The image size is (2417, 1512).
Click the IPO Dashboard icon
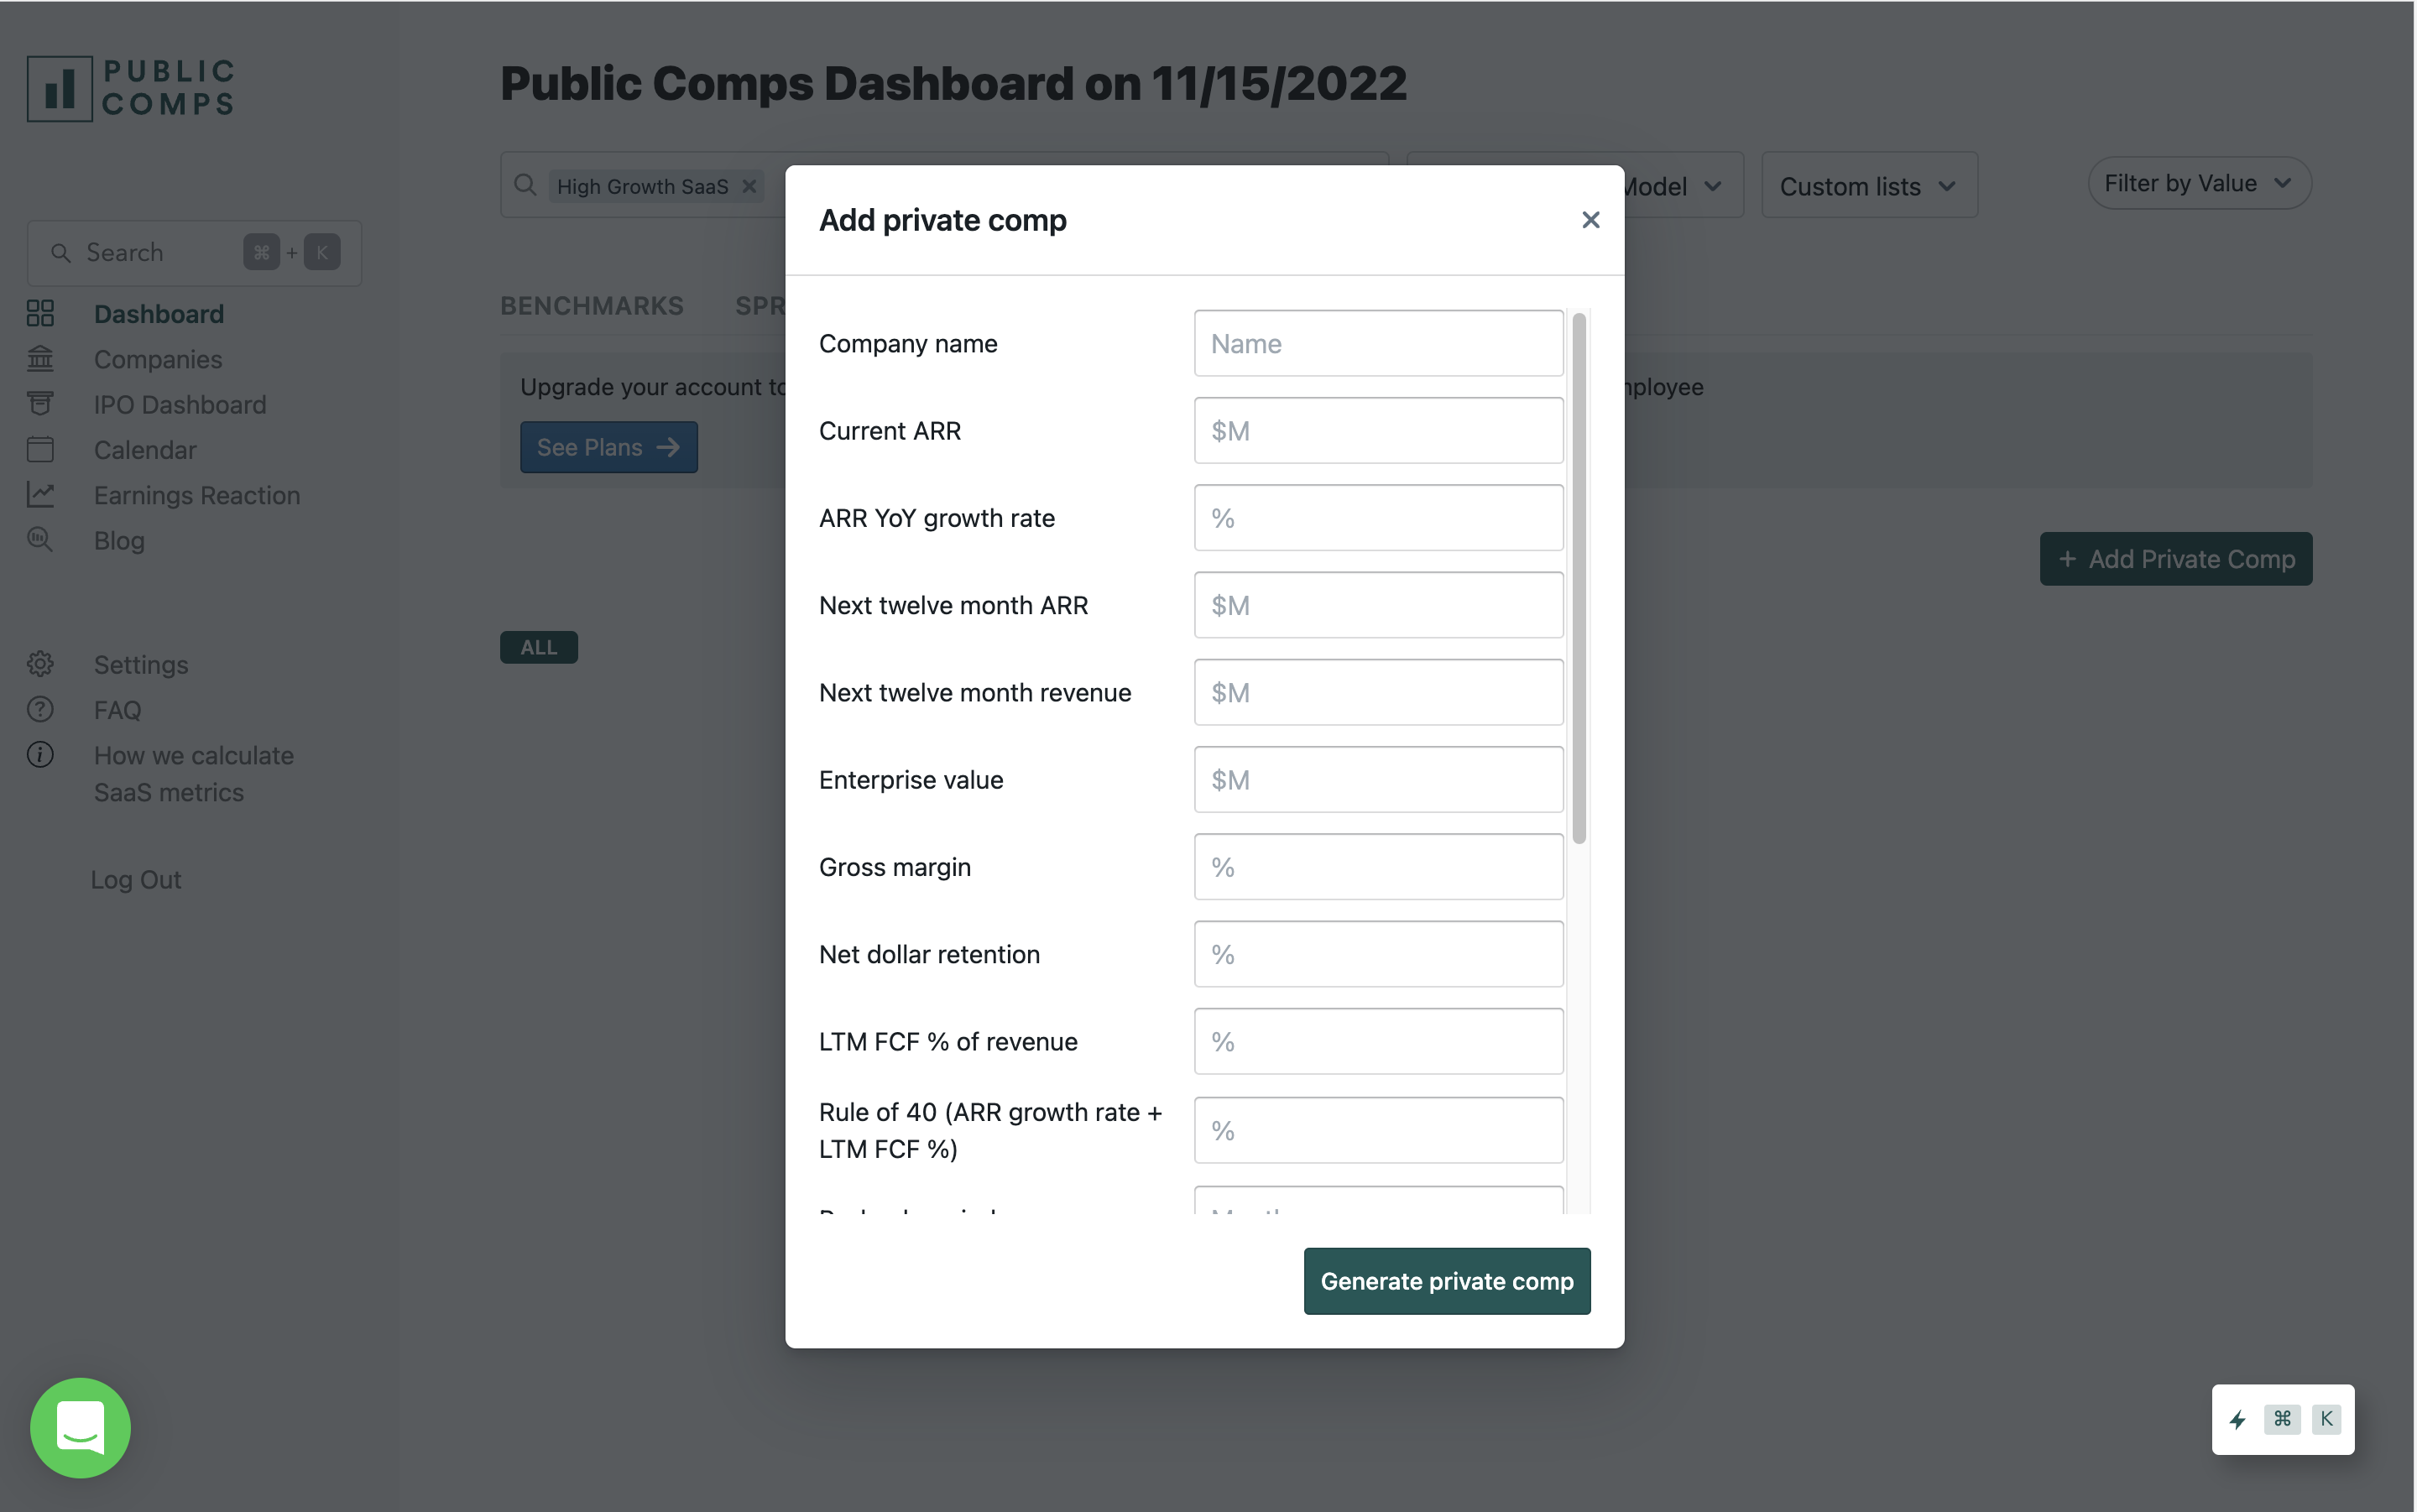pos(40,403)
